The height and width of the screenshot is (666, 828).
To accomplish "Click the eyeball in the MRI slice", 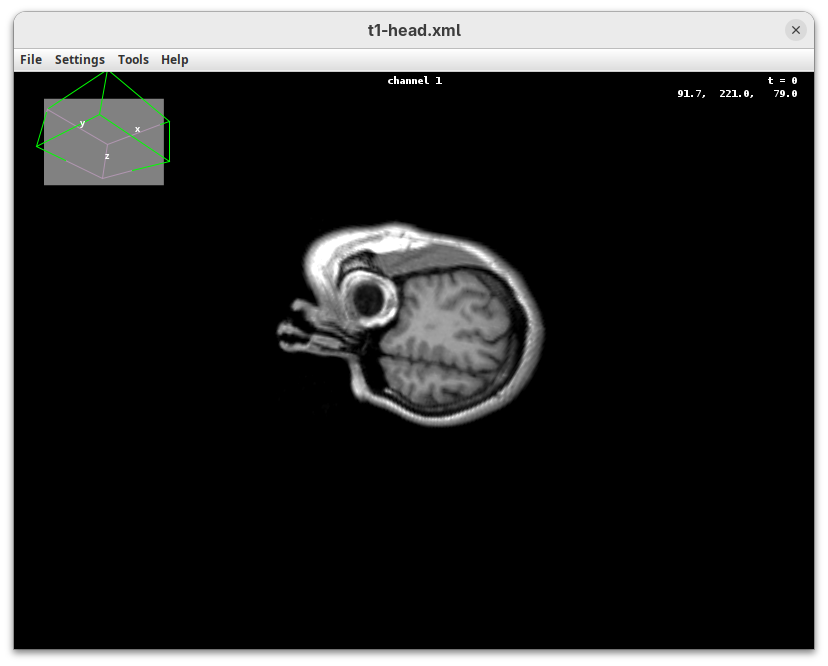I will (x=368, y=295).
